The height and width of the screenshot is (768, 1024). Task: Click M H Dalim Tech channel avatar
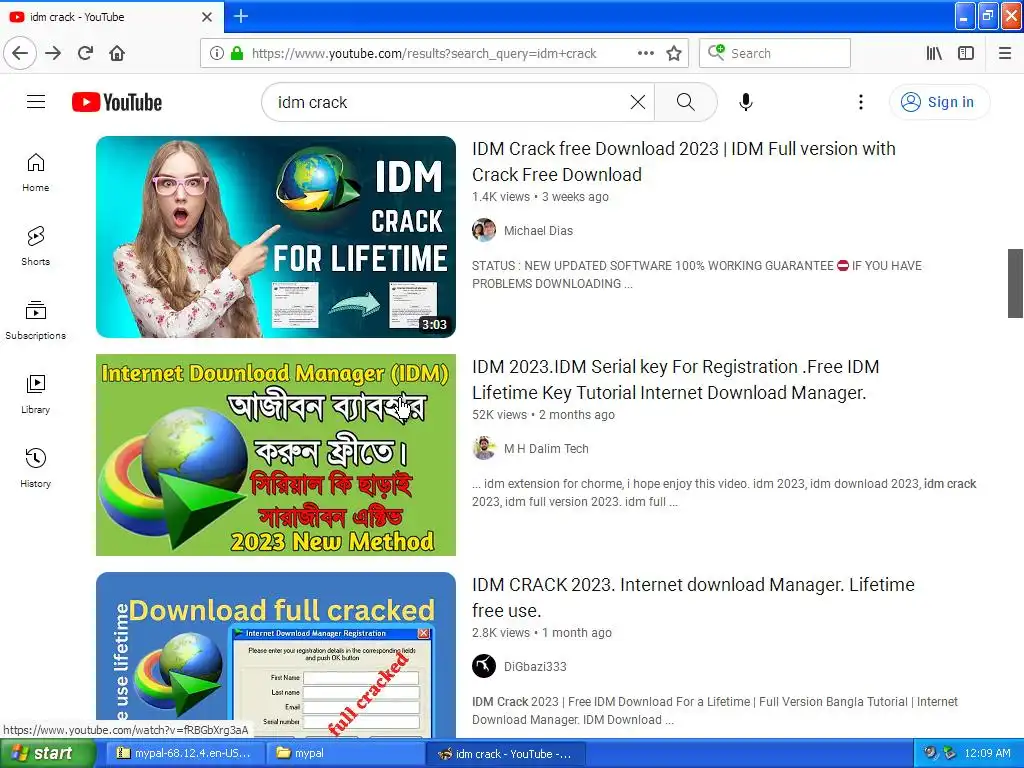point(484,449)
